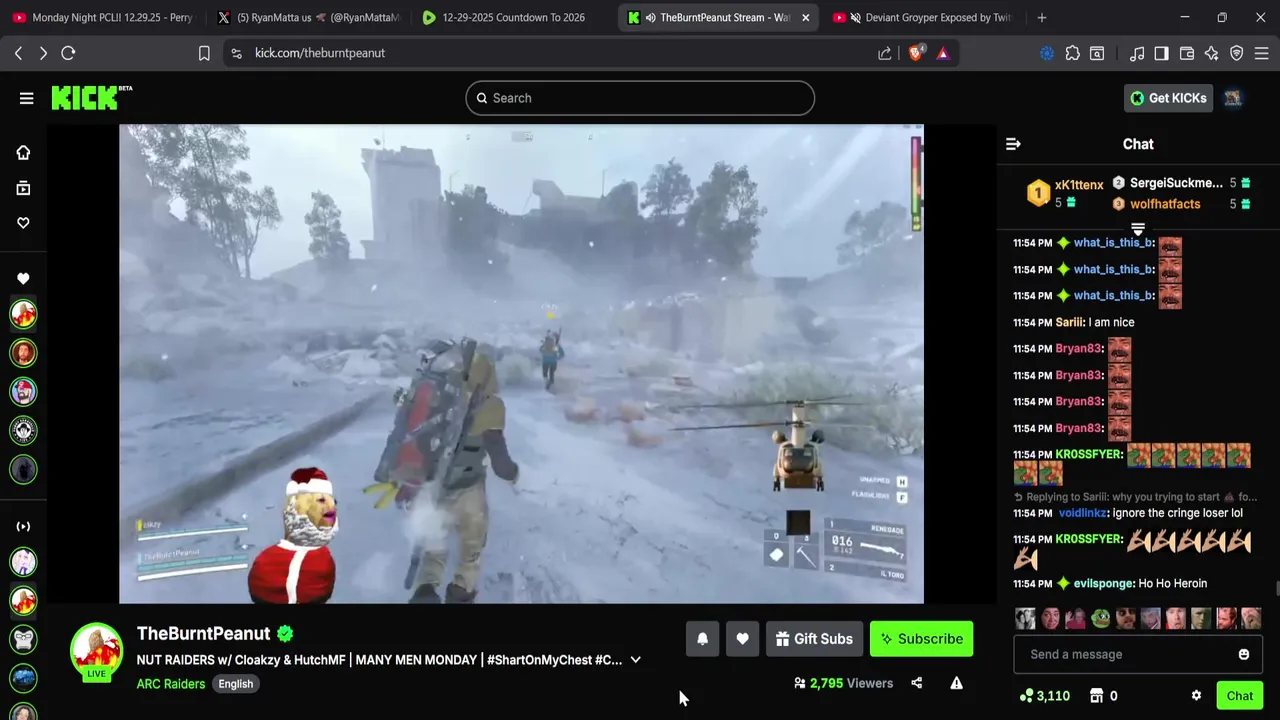This screenshot has width=1280, height=720.
Task: Click the username evilsponge in the chat
Action: coord(1103,583)
